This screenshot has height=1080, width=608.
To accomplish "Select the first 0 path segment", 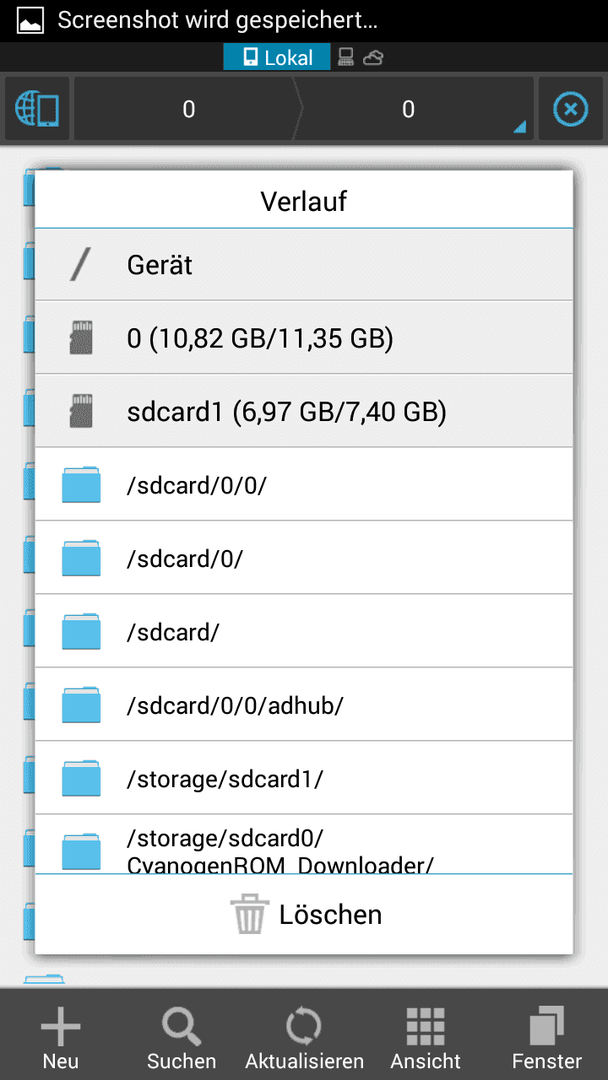I will [x=189, y=109].
